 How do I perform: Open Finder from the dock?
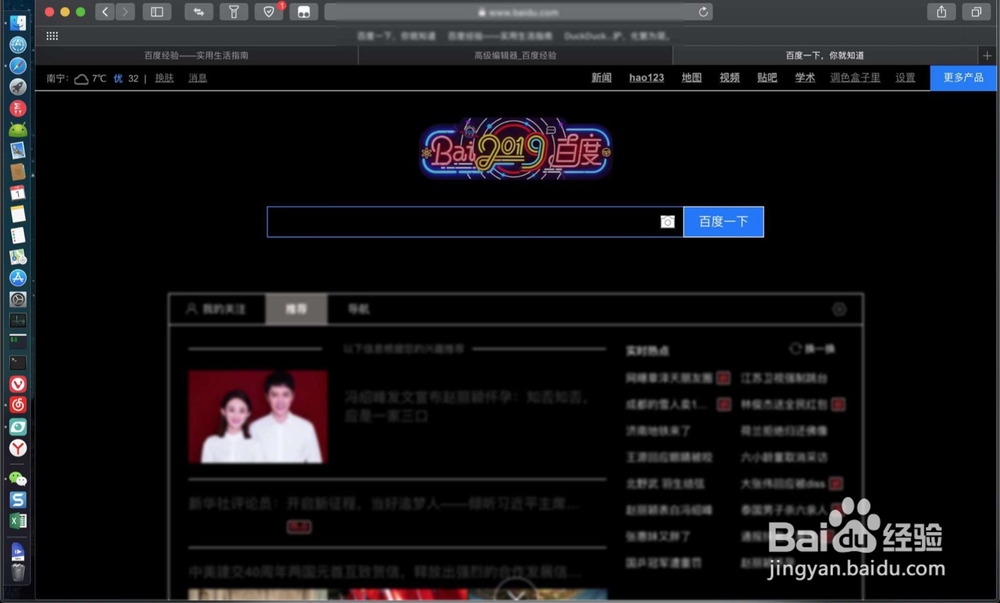(18, 23)
